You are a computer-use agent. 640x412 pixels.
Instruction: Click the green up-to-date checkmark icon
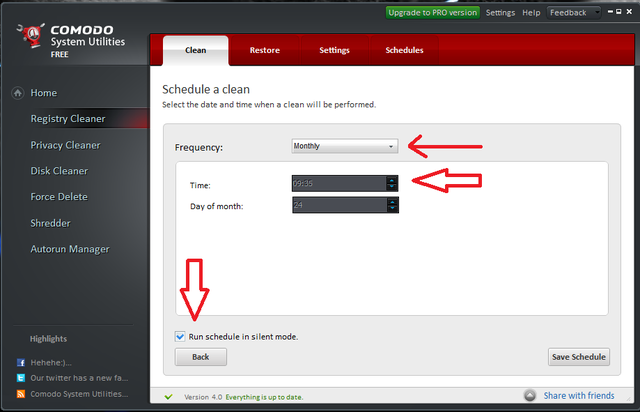click(x=168, y=397)
